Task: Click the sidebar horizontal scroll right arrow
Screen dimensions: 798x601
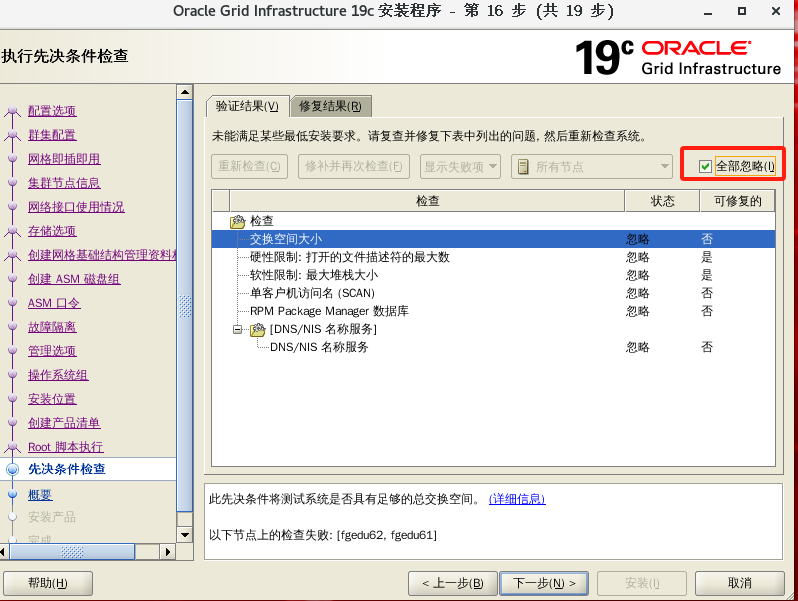Action: [x=167, y=552]
